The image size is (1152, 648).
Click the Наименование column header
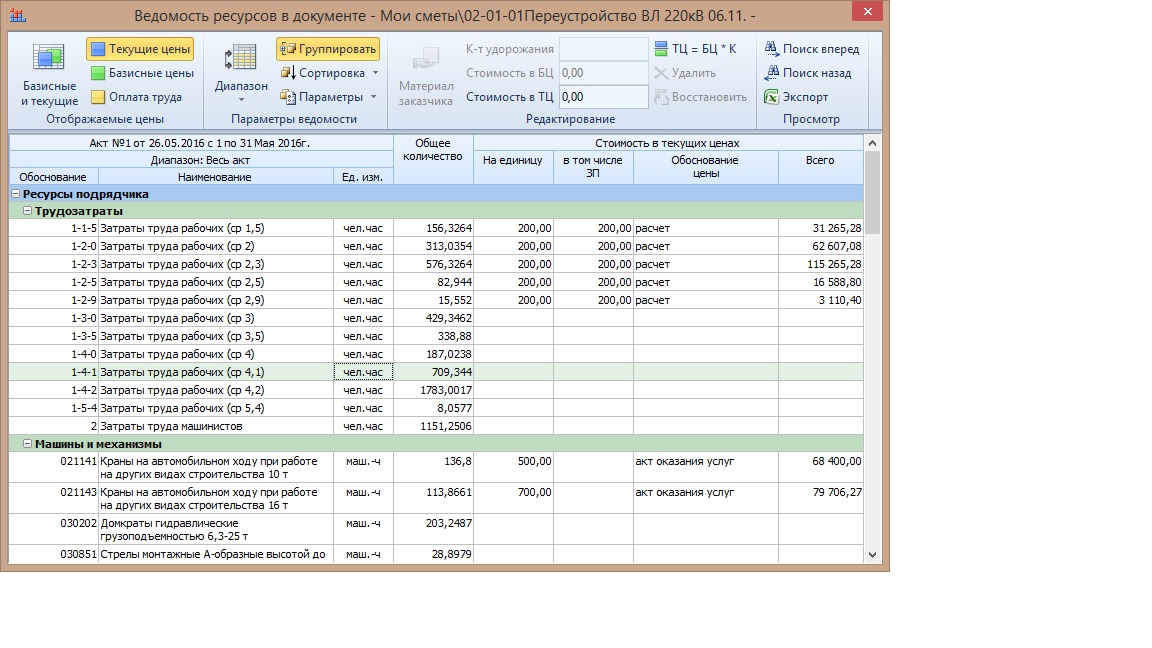pyautogui.click(x=215, y=177)
